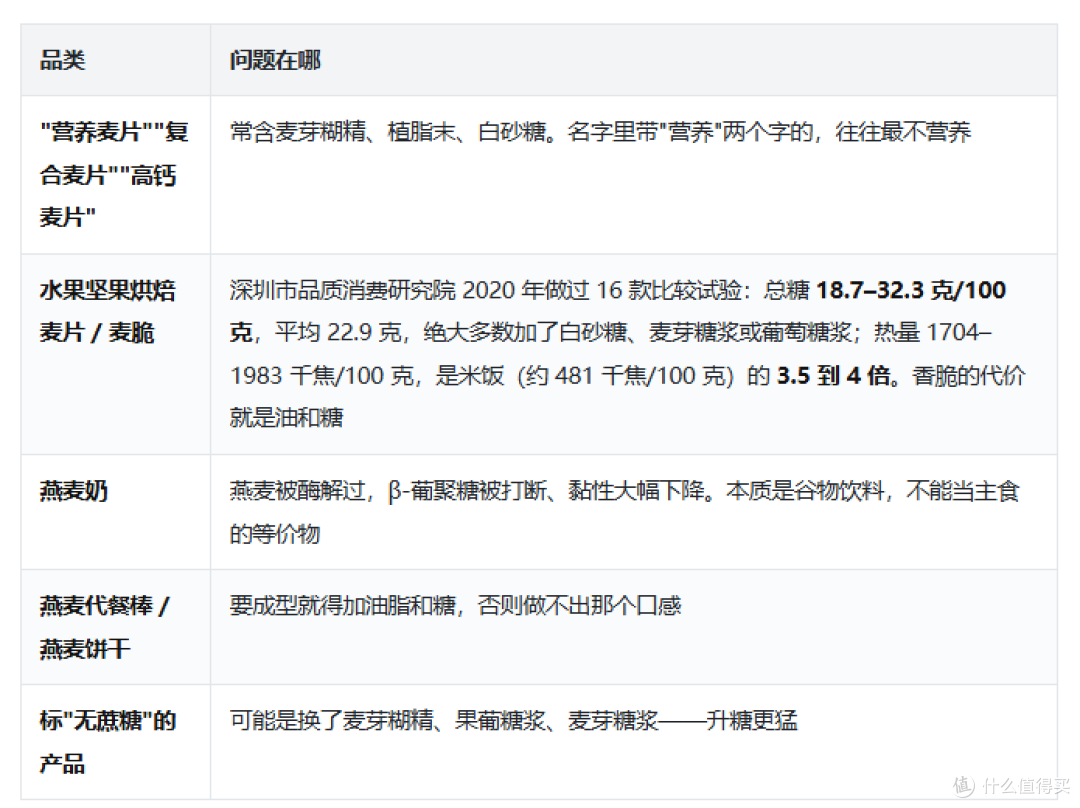Click the bold 18.7–32.3 克/100 克 value
Image resolution: width=1080 pixels, height=808 pixels.
[x=618, y=311]
